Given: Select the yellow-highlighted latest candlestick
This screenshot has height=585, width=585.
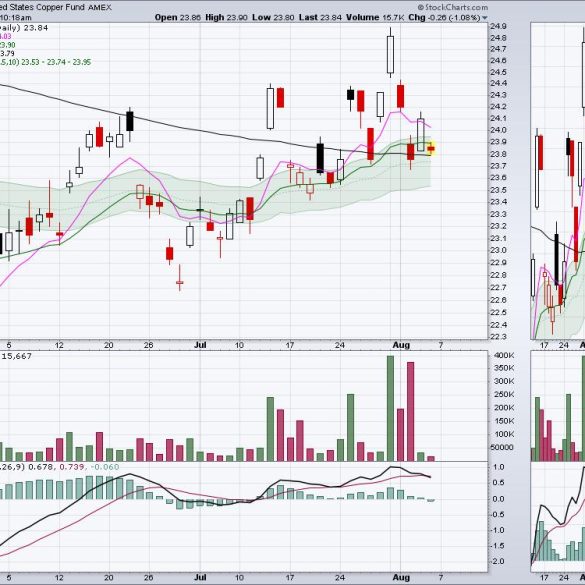Looking at the screenshot, I should click(x=431, y=148).
